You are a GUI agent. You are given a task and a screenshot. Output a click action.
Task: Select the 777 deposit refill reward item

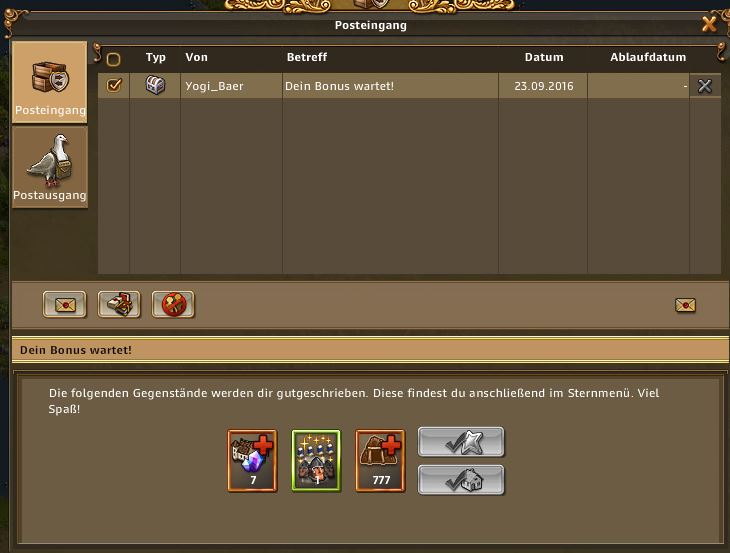pos(380,460)
